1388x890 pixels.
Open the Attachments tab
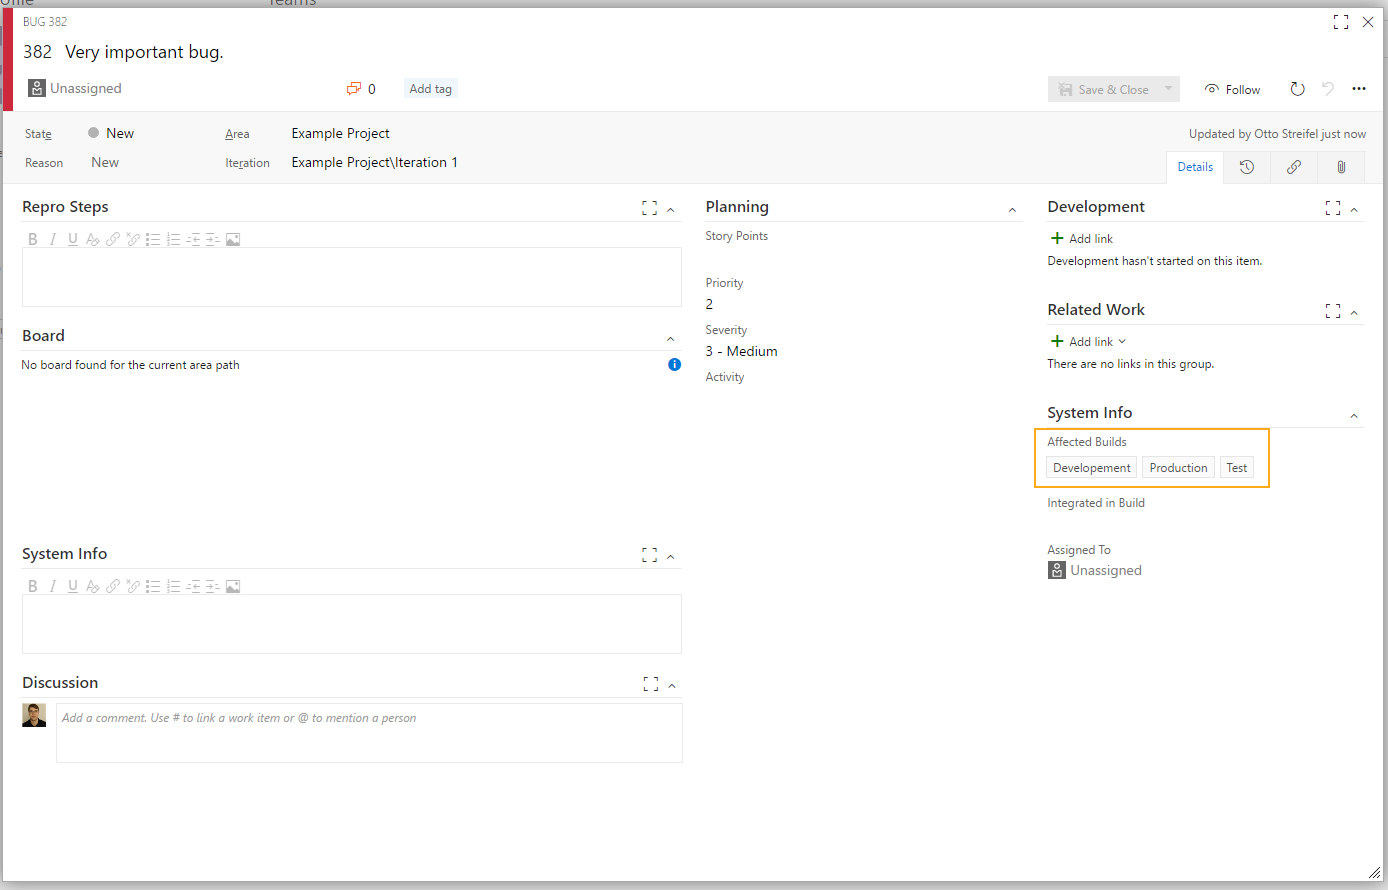[1341, 167]
